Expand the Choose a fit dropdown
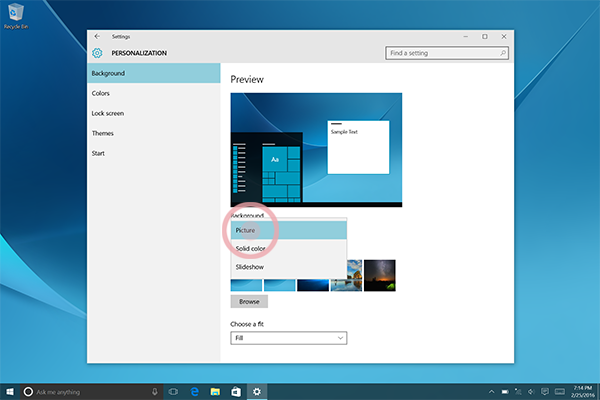 coord(289,338)
